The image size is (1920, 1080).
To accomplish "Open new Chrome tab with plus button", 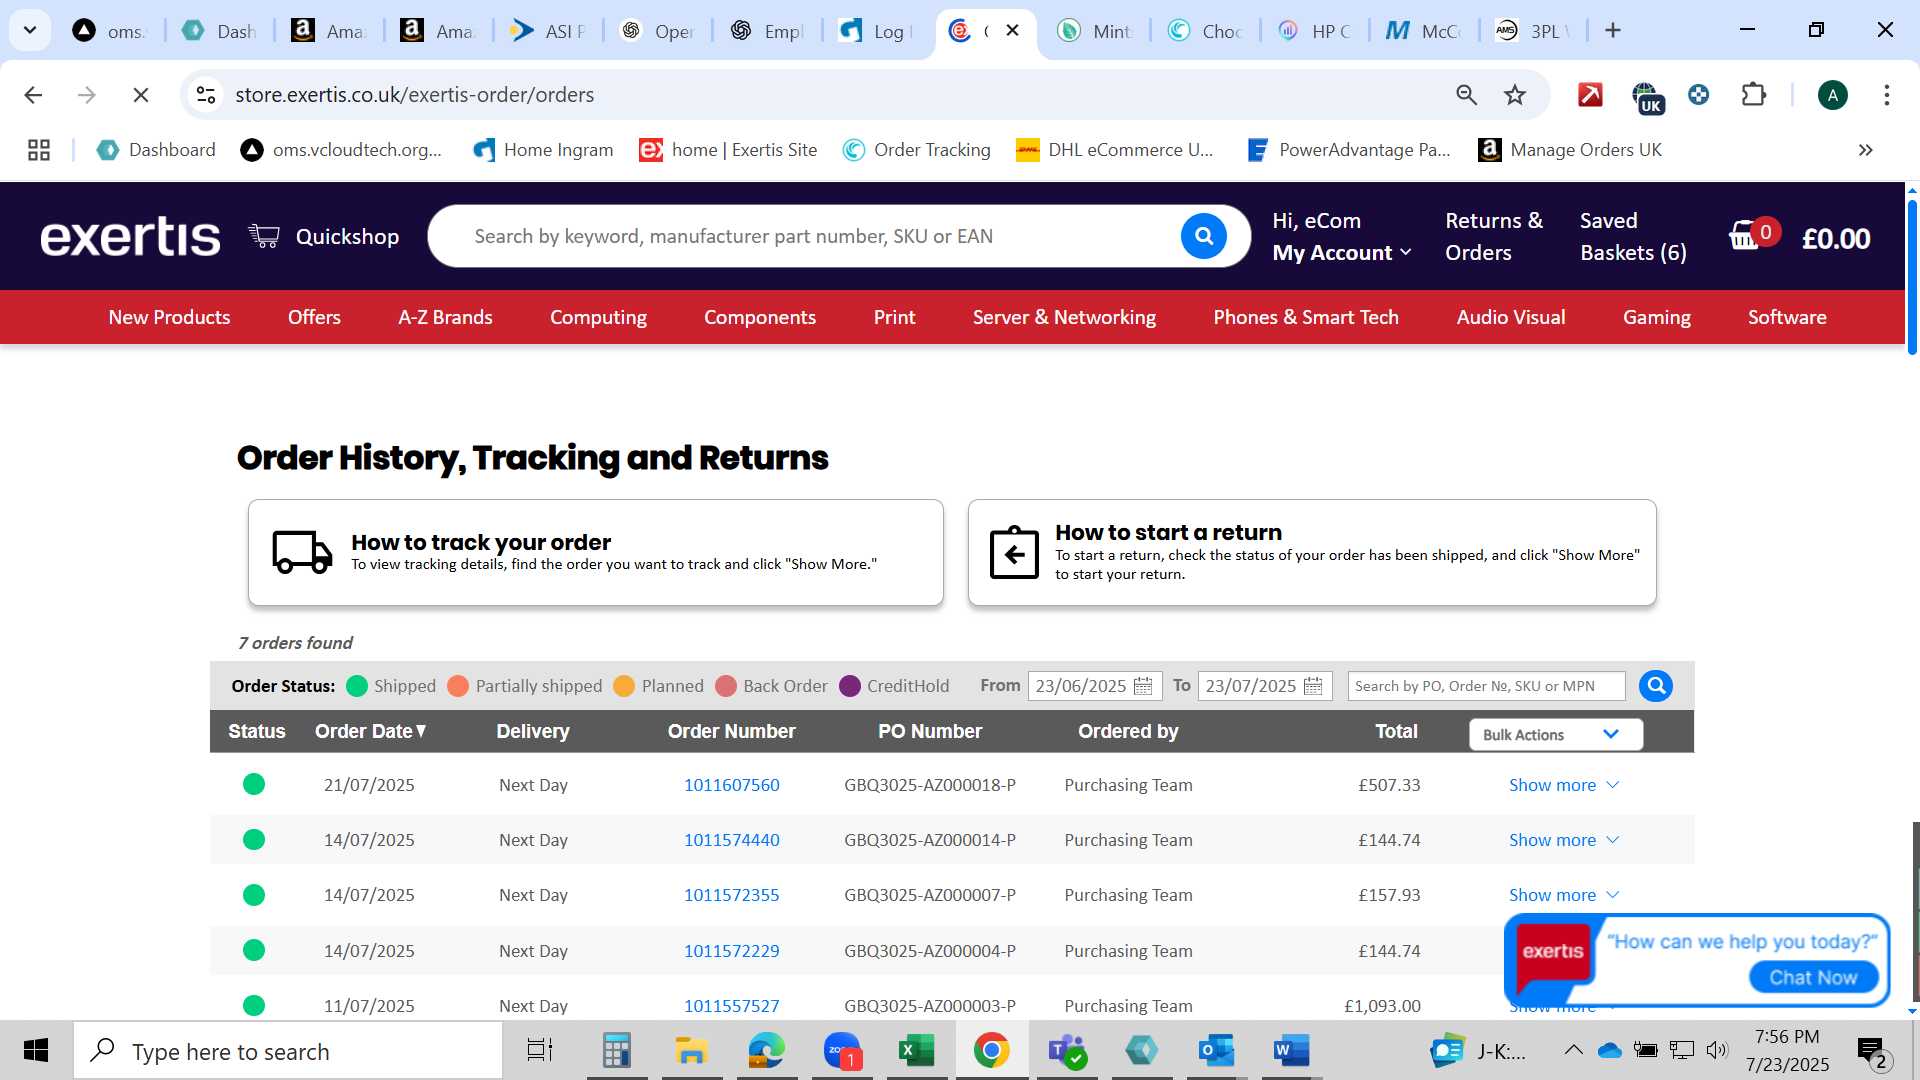I will click(x=1613, y=31).
